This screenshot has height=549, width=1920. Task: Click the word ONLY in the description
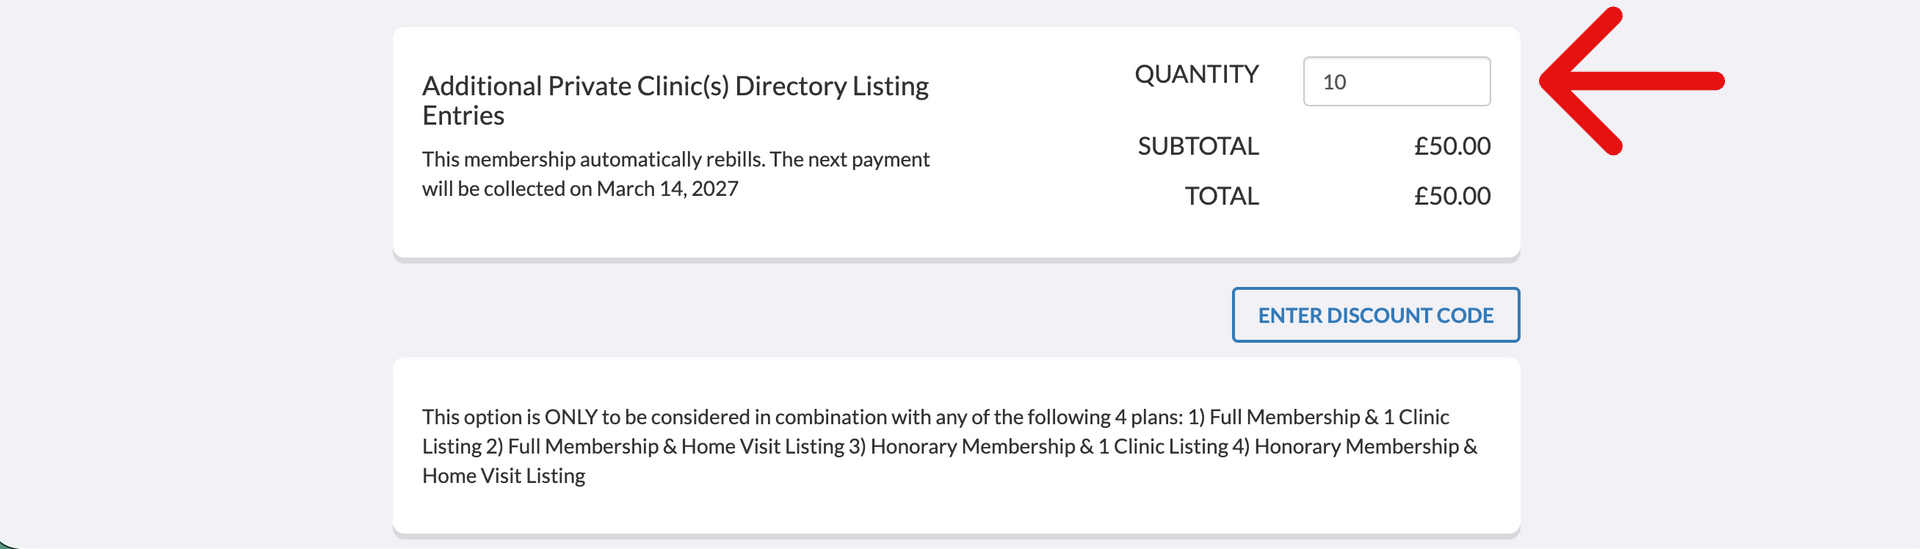tap(570, 417)
